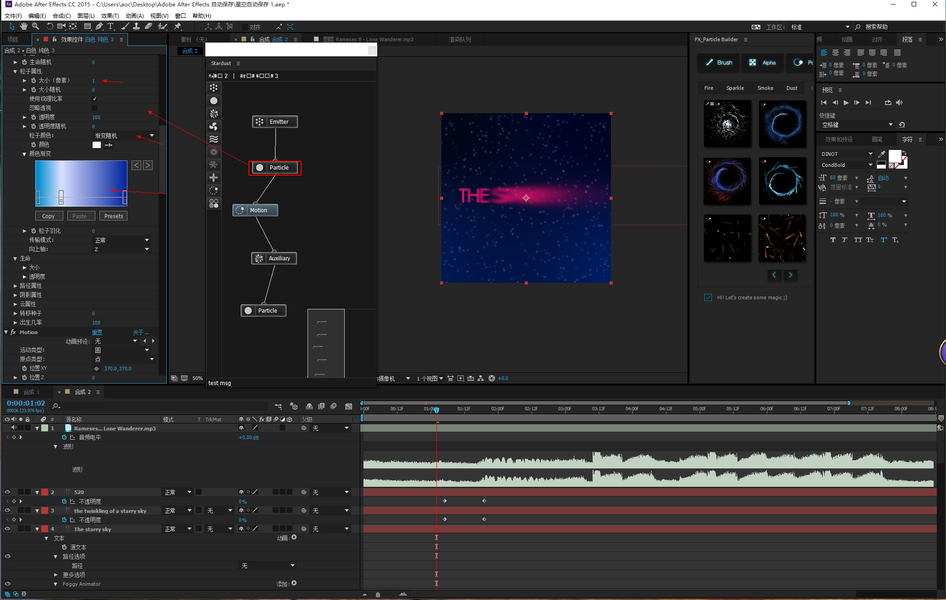Go to next page of particle presets
Viewport: 946px width, 600px height.
[790, 275]
